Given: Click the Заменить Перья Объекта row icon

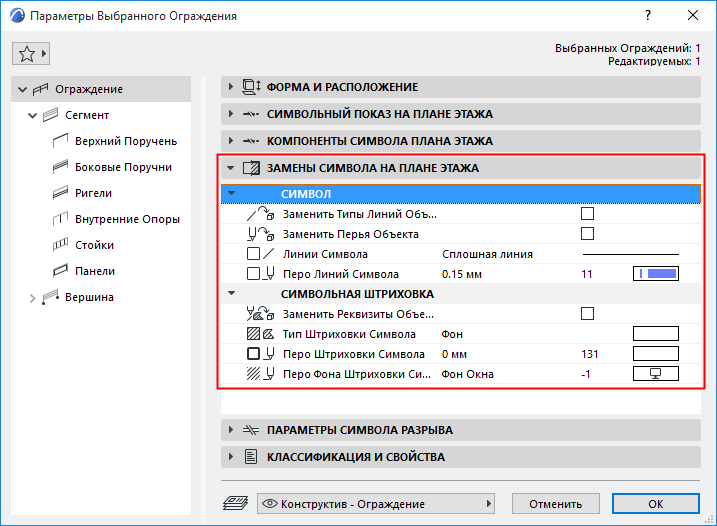Looking at the screenshot, I should [x=260, y=234].
